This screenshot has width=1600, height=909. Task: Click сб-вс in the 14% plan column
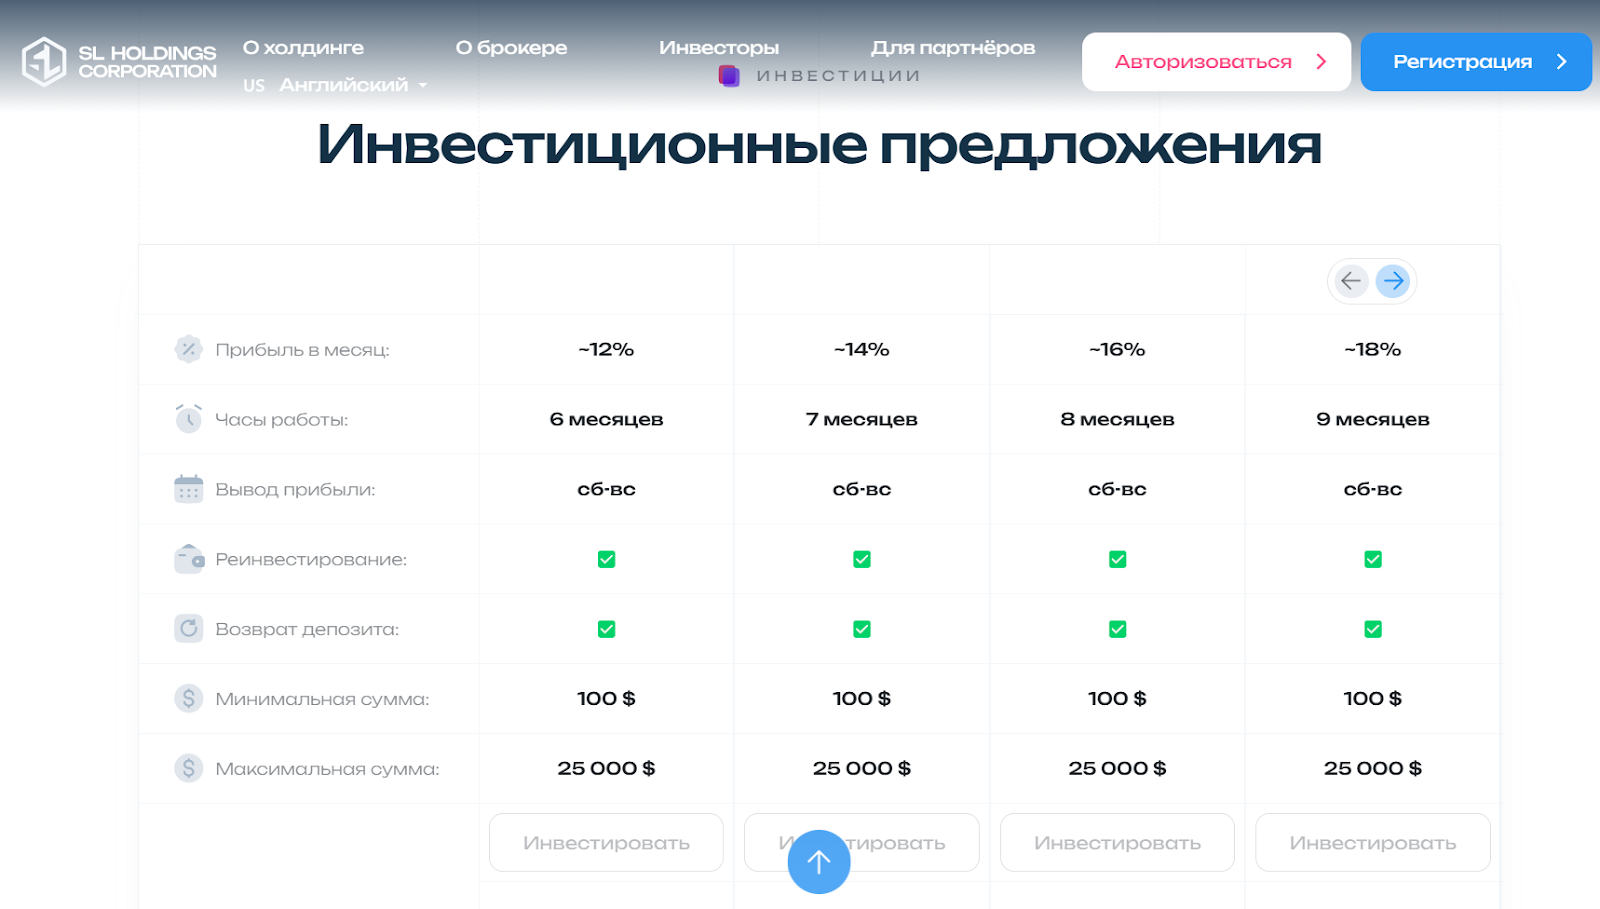point(862,489)
